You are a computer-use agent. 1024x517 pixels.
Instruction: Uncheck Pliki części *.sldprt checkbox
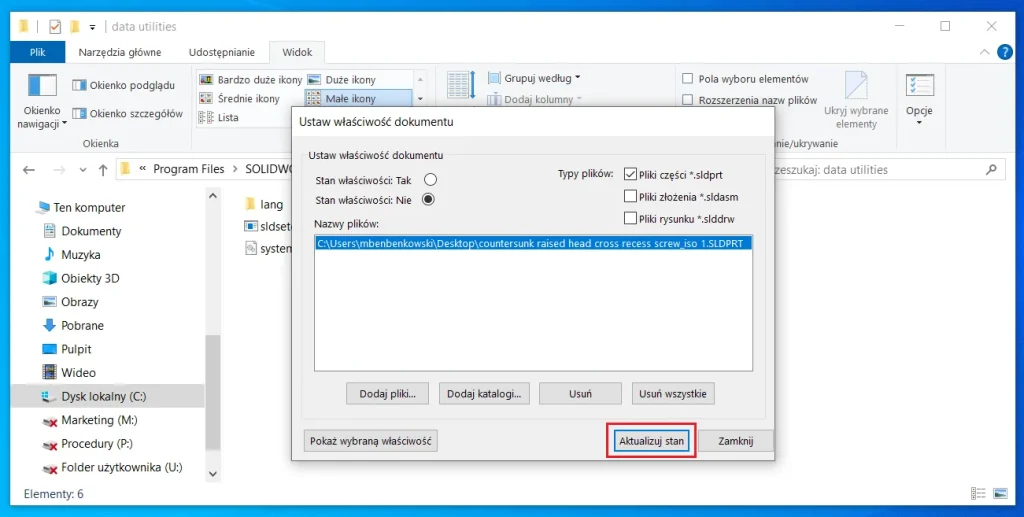tap(630, 174)
